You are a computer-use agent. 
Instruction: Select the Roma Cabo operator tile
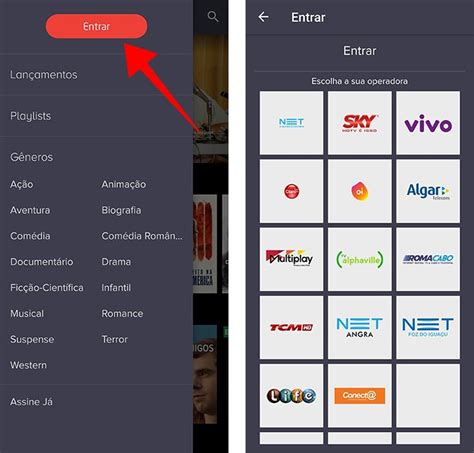coord(428,259)
